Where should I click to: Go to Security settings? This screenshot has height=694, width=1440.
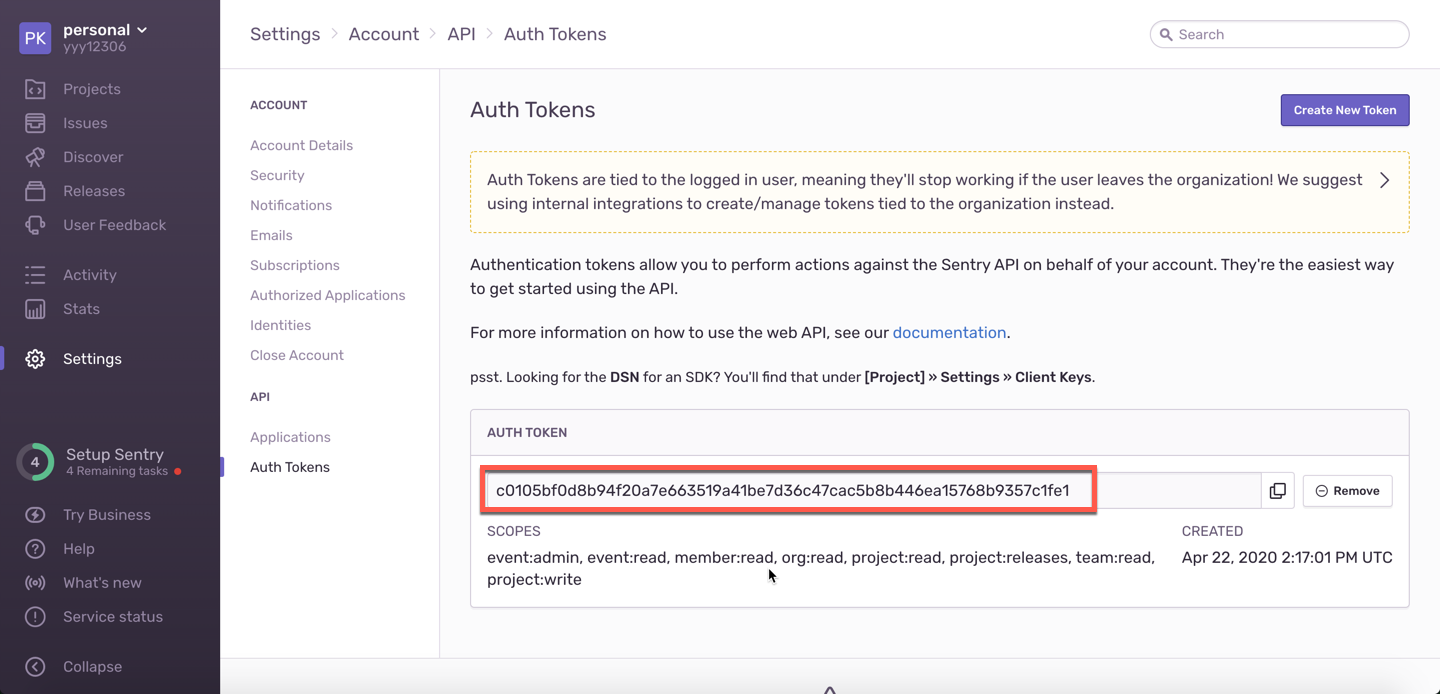click(x=277, y=175)
